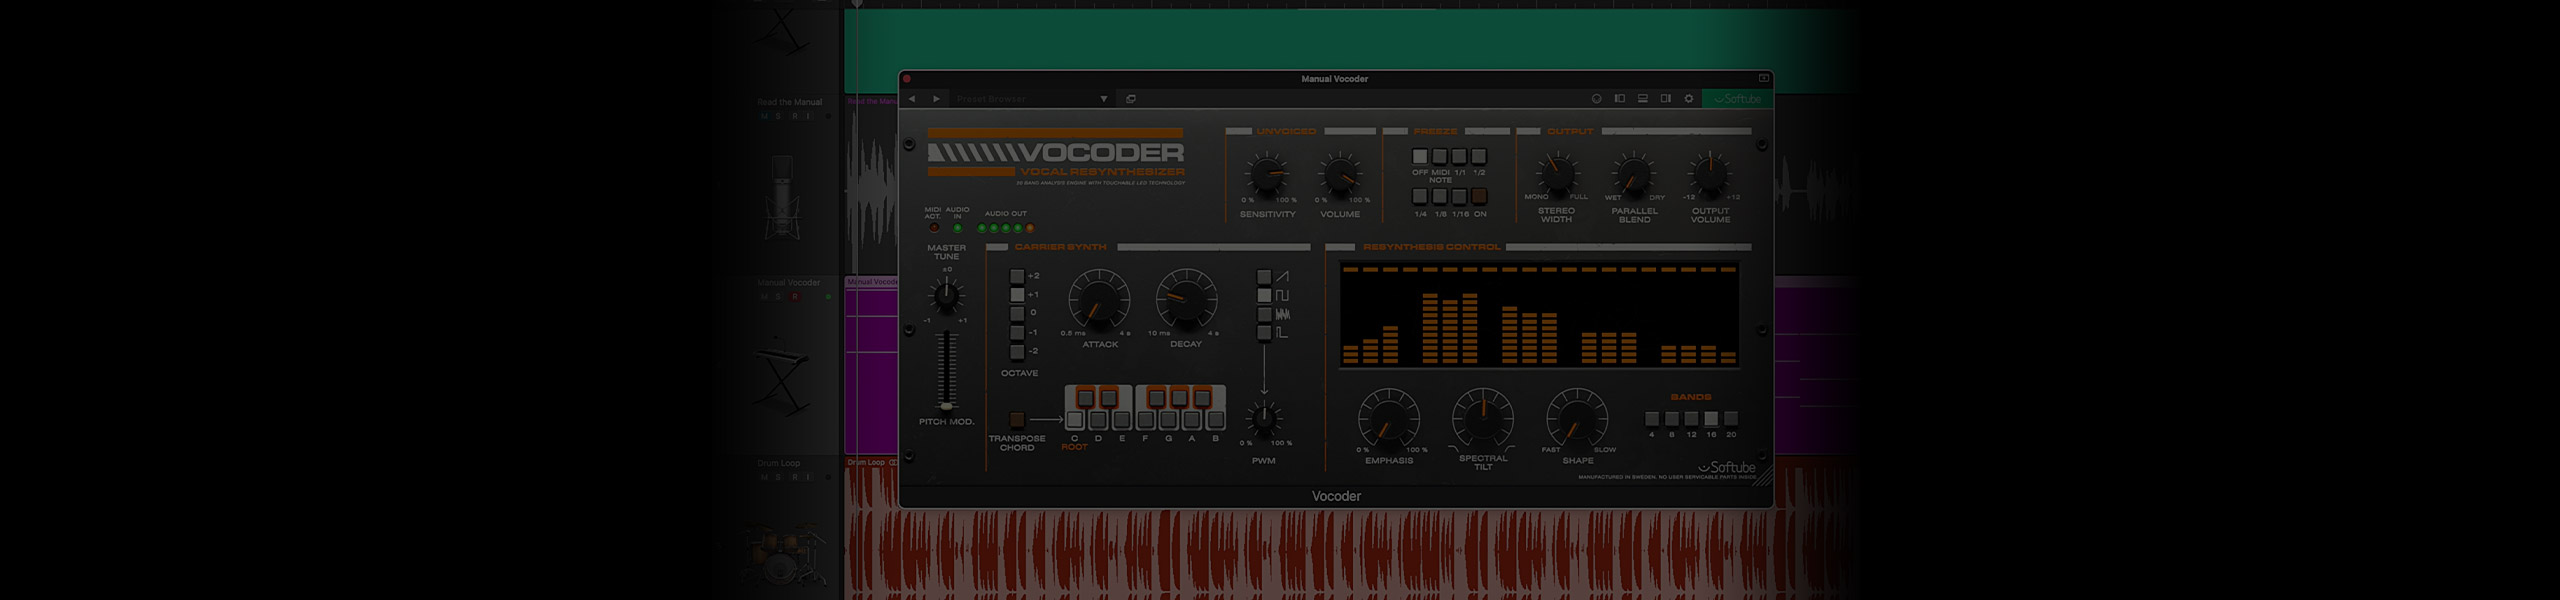Click the Spectral Tilt knob
Image resolution: width=2560 pixels, height=600 pixels.
click(x=1483, y=419)
